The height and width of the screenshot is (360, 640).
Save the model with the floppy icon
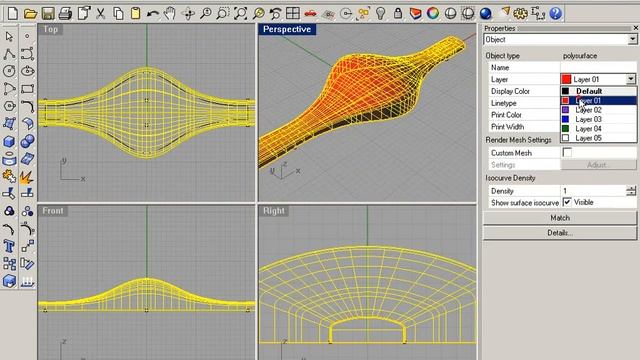(x=48, y=14)
